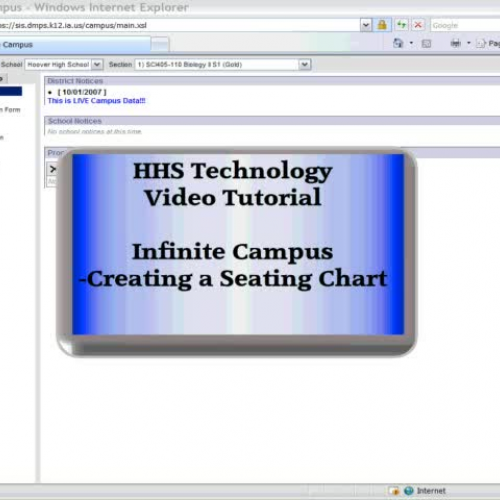The height and width of the screenshot is (500, 500).
Task: Open the This is LIVE Campus Data link
Action: click(x=97, y=101)
